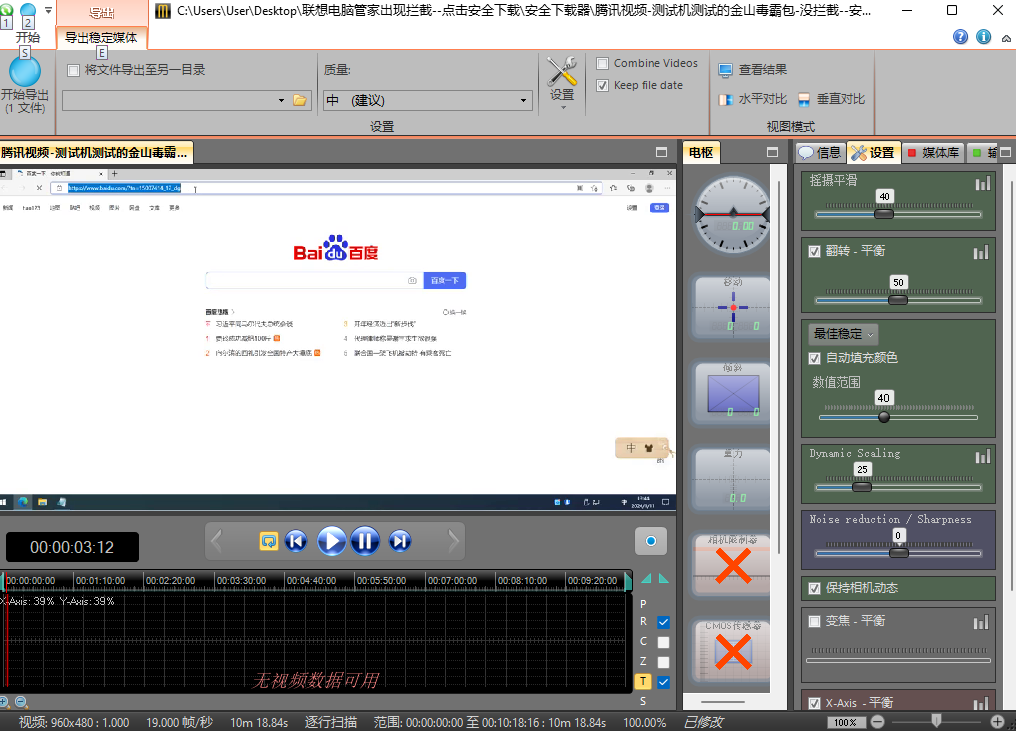Toggle auto fill color (自动填充颜色) checkbox

pyautogui.click(x=814, y=358)
